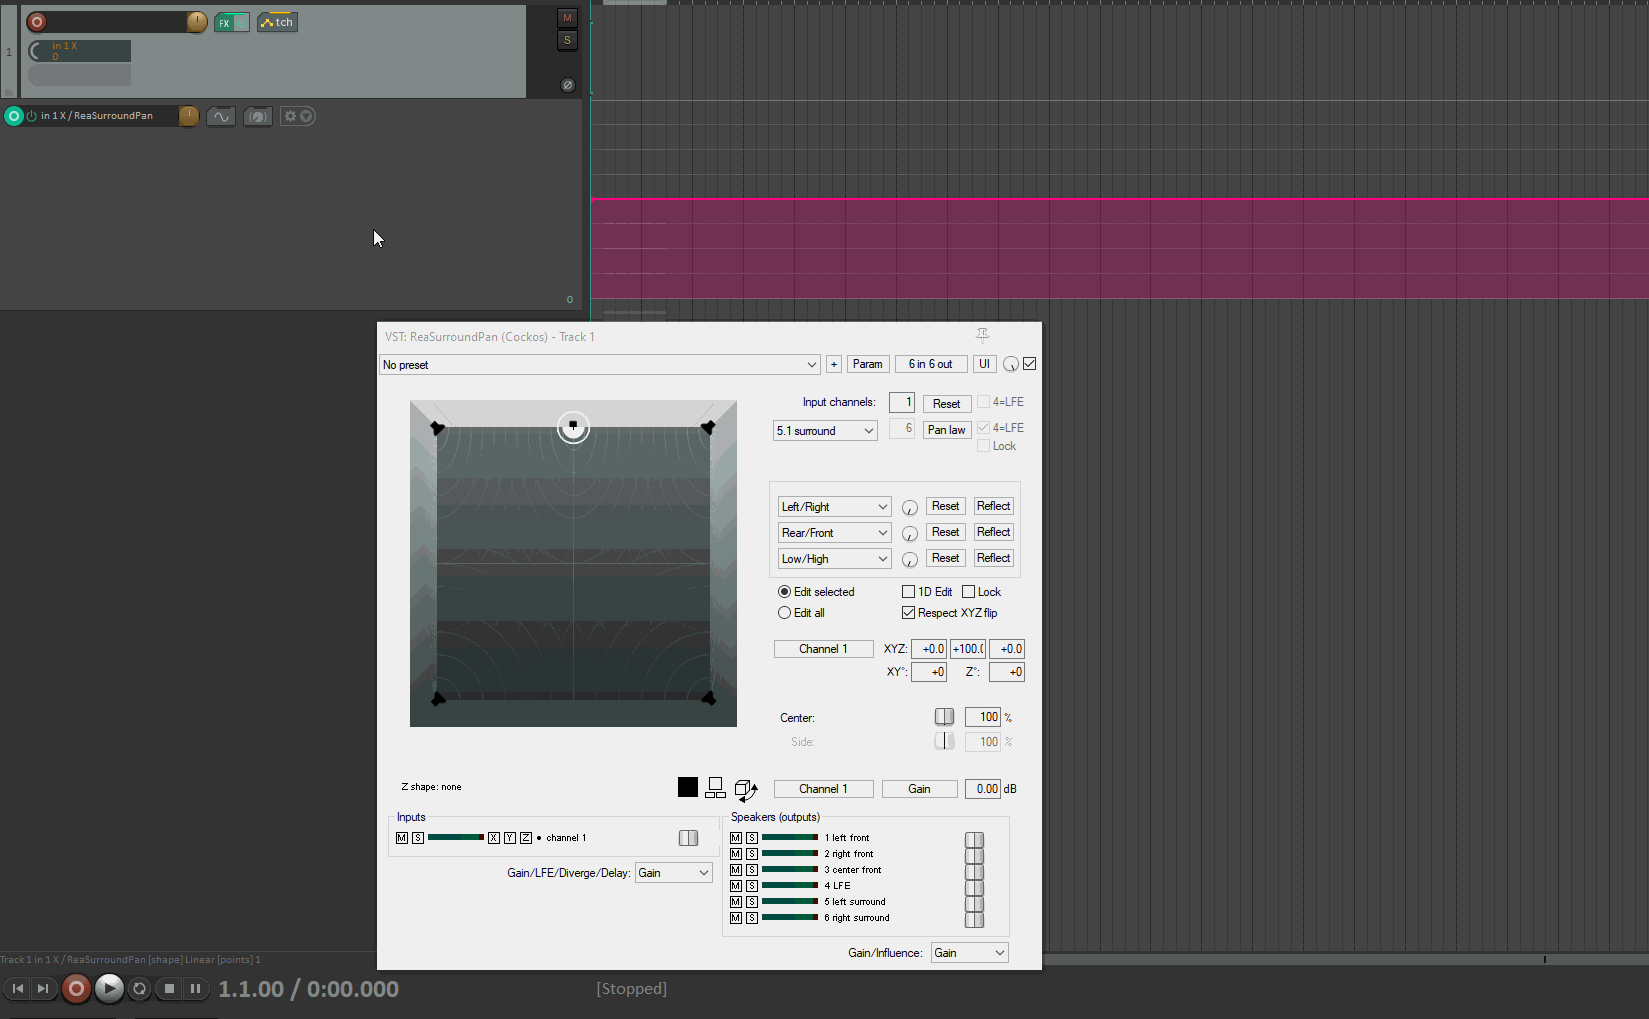Toggle the Y axis button for channel 1
Screen dimensions: 1649x1019
tap(509, 838)
